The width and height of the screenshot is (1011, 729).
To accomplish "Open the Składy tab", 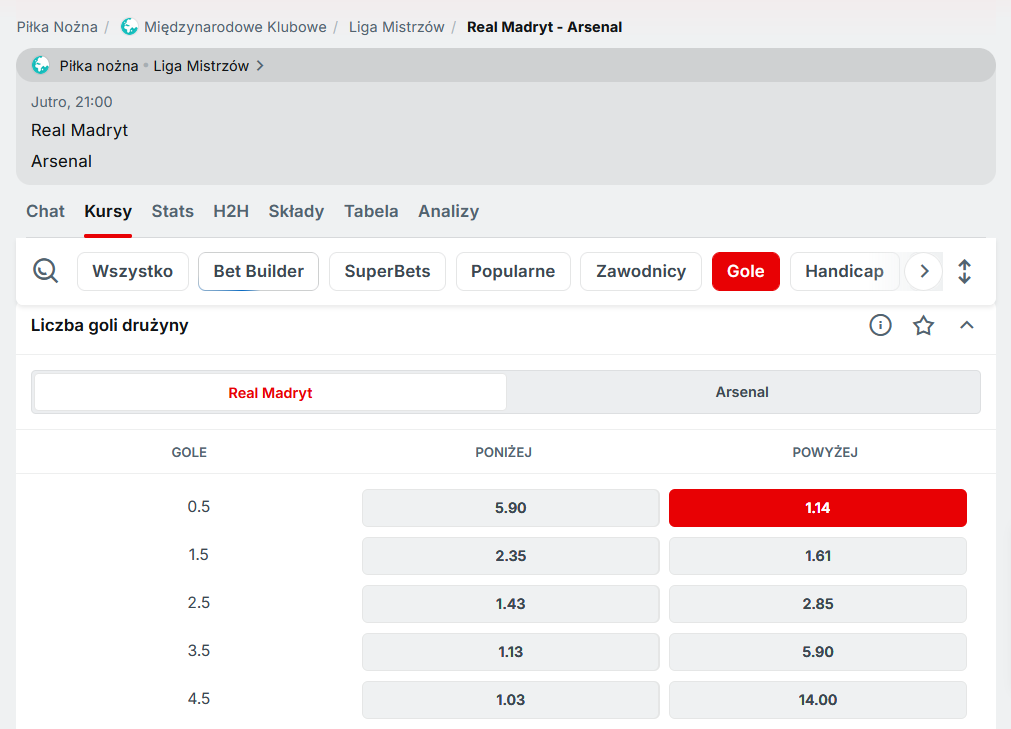I will tap(296, 211).
